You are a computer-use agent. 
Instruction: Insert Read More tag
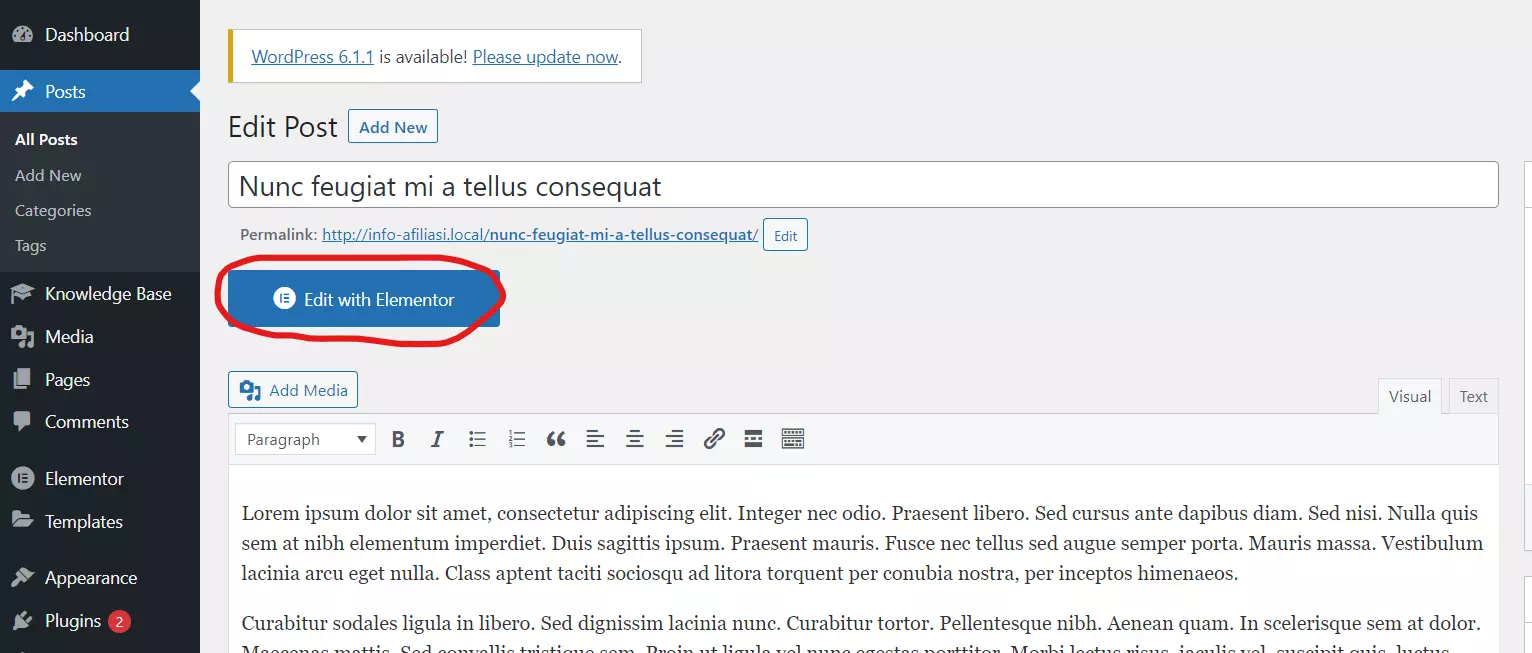point(753,438)
